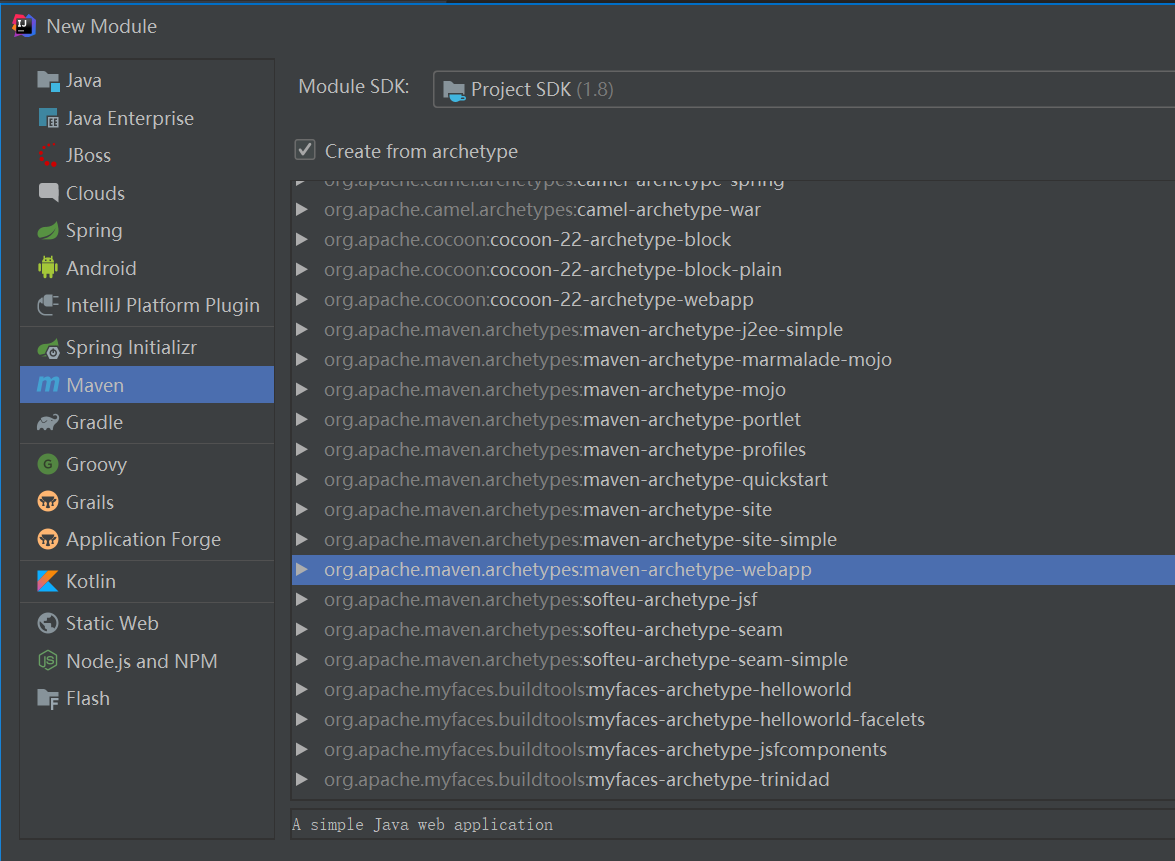The height and width of the screenshot is (861, 1175).
Task: Click the Maven m icon
Action: 48,384
